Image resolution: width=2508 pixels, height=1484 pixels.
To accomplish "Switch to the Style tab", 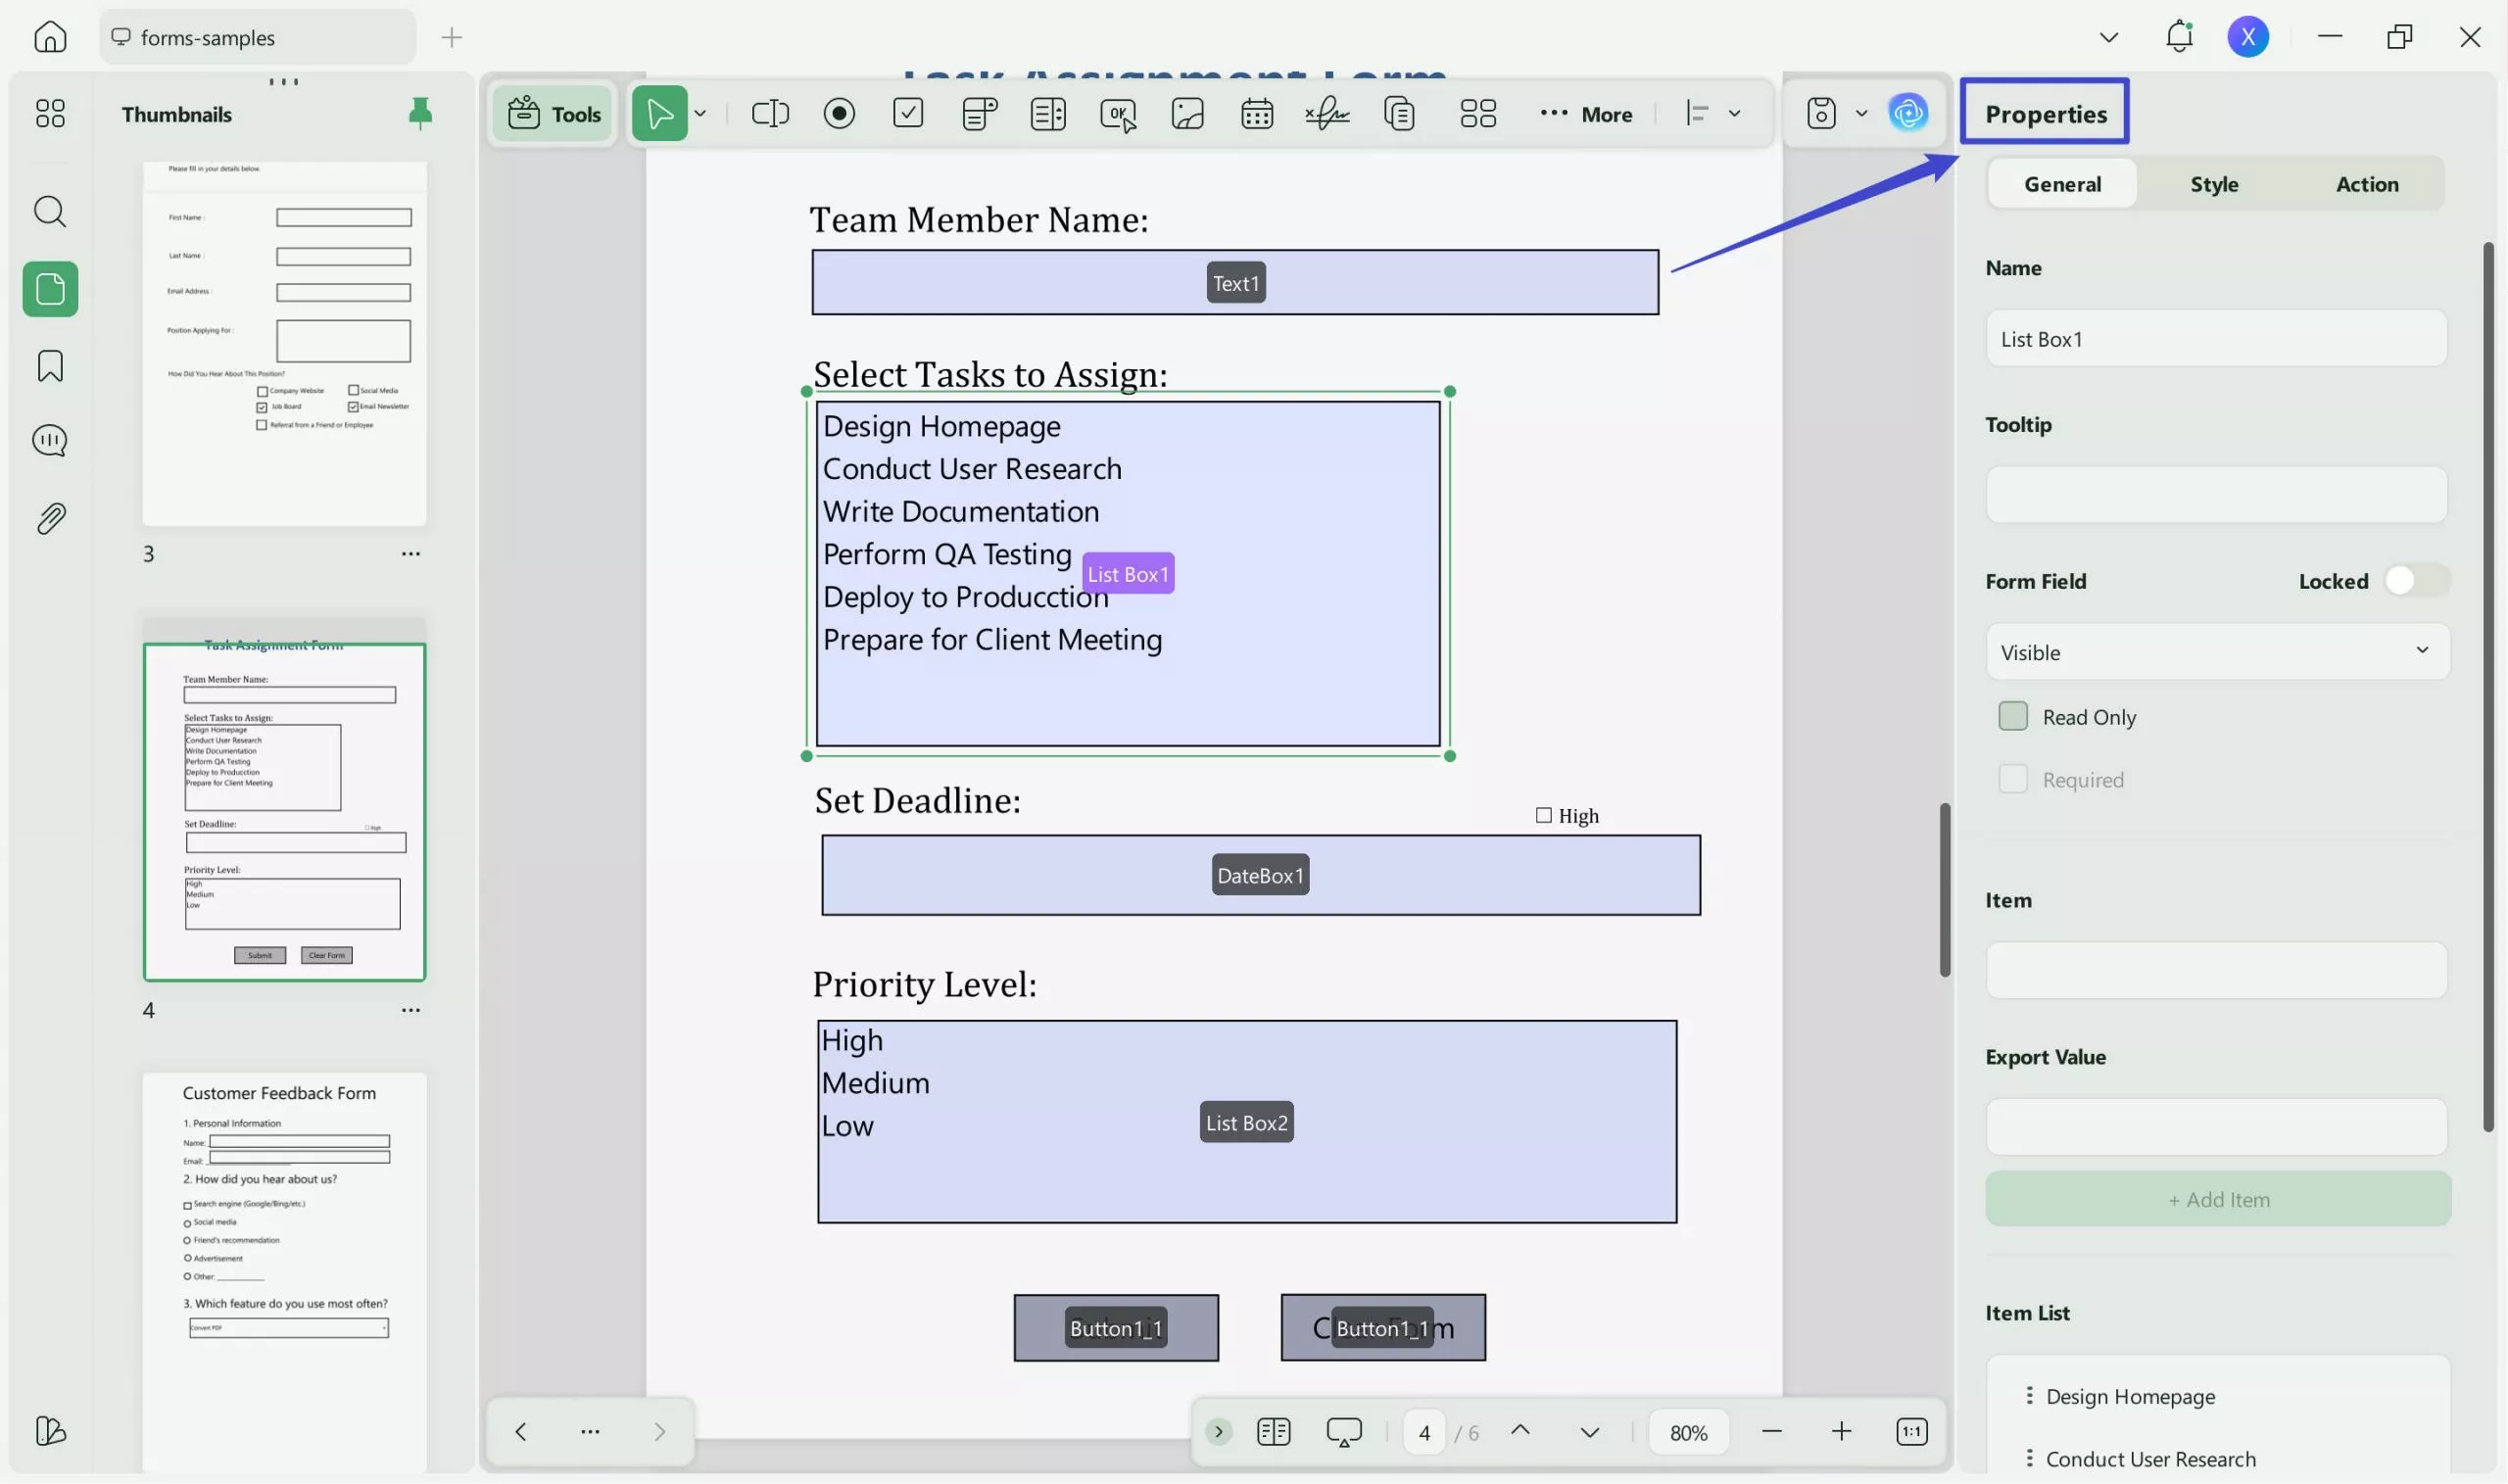I will [2213, 183].
